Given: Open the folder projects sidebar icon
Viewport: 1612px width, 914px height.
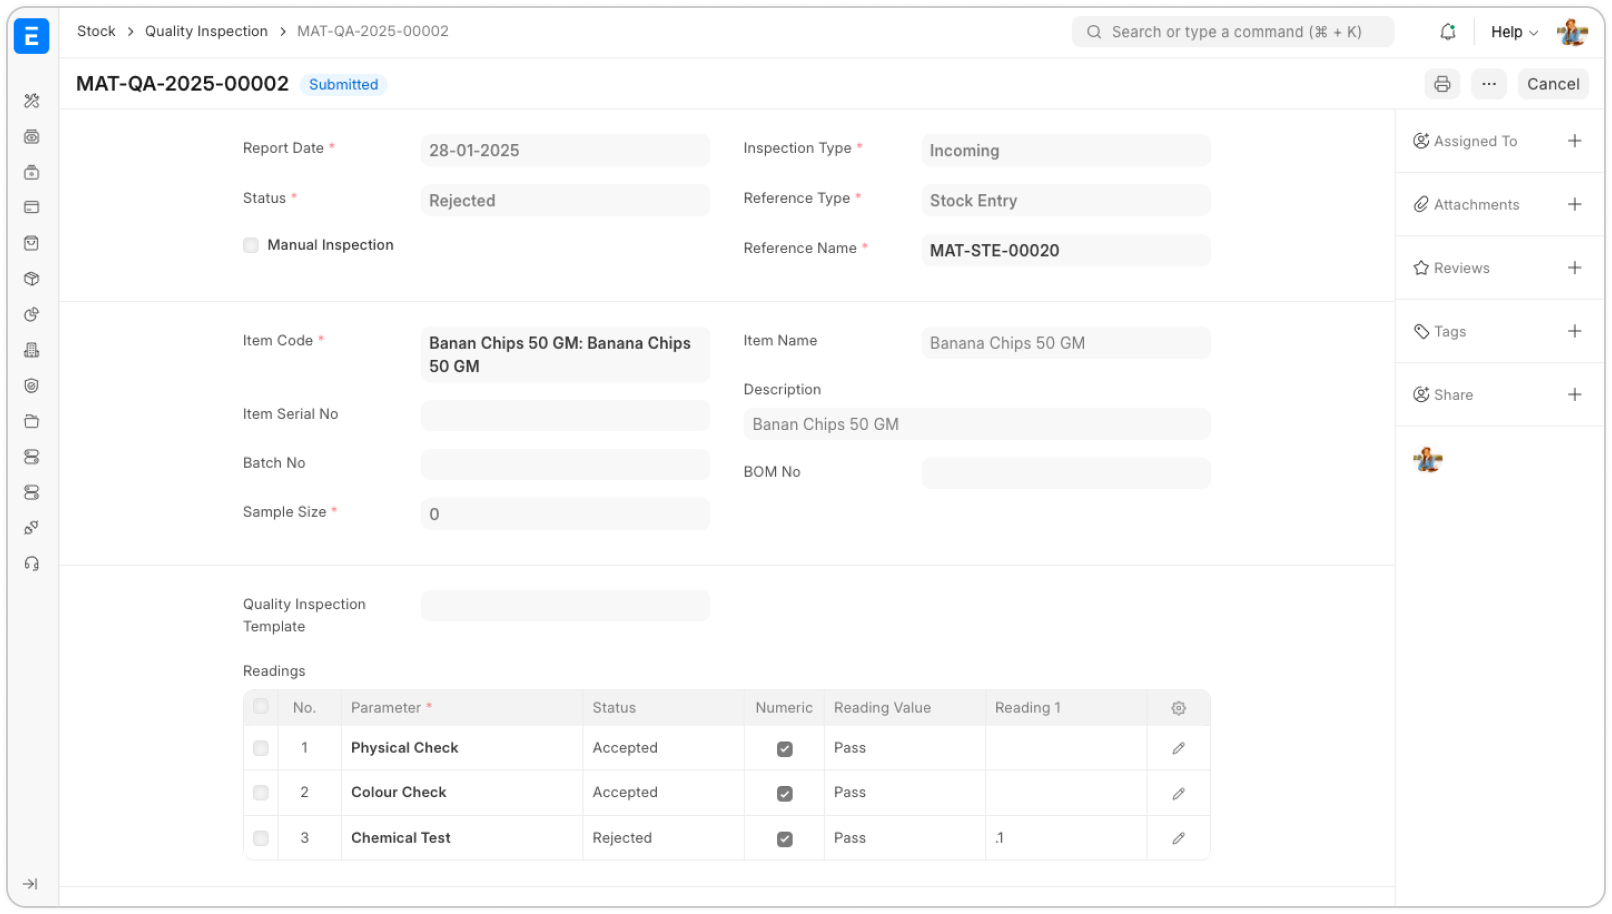Looking at the screenshot, I should (32, 421).
